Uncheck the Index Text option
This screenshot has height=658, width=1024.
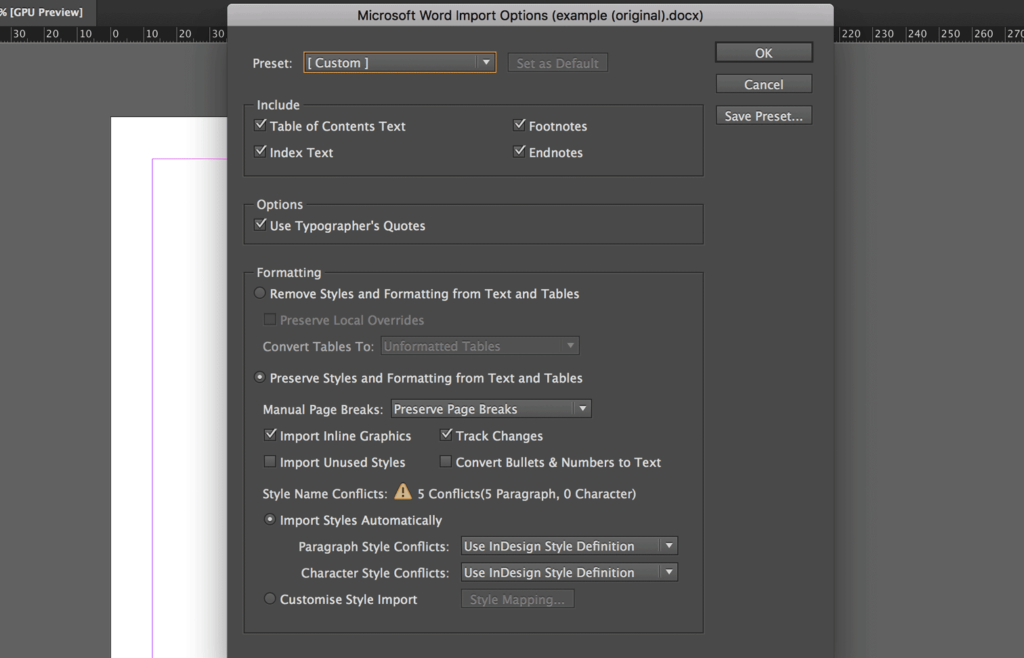tap(261, 152)
